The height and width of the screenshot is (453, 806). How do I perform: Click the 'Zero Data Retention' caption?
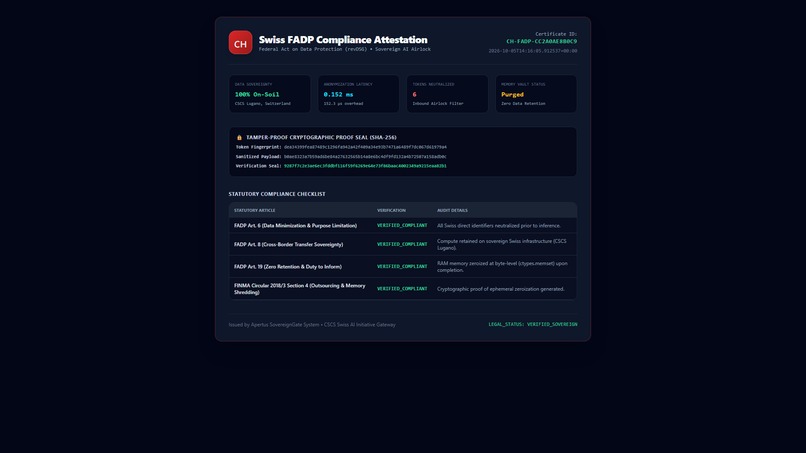point(523,103)
